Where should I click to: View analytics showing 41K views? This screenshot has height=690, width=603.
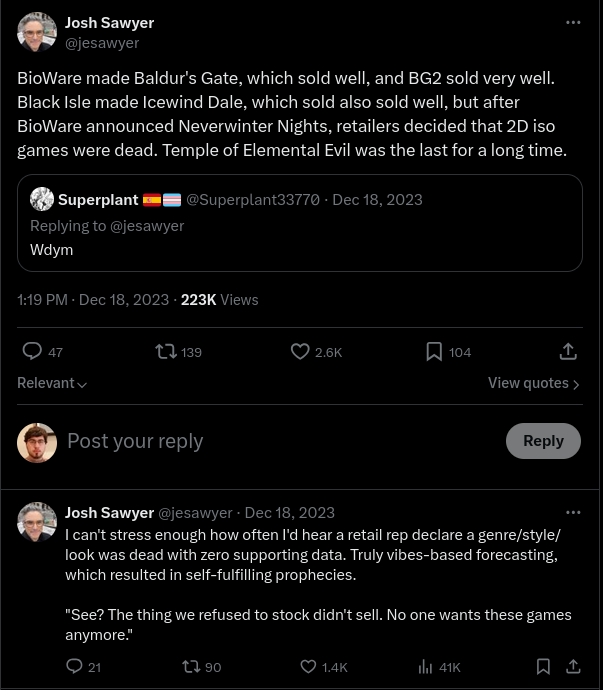tap(425, 666)
